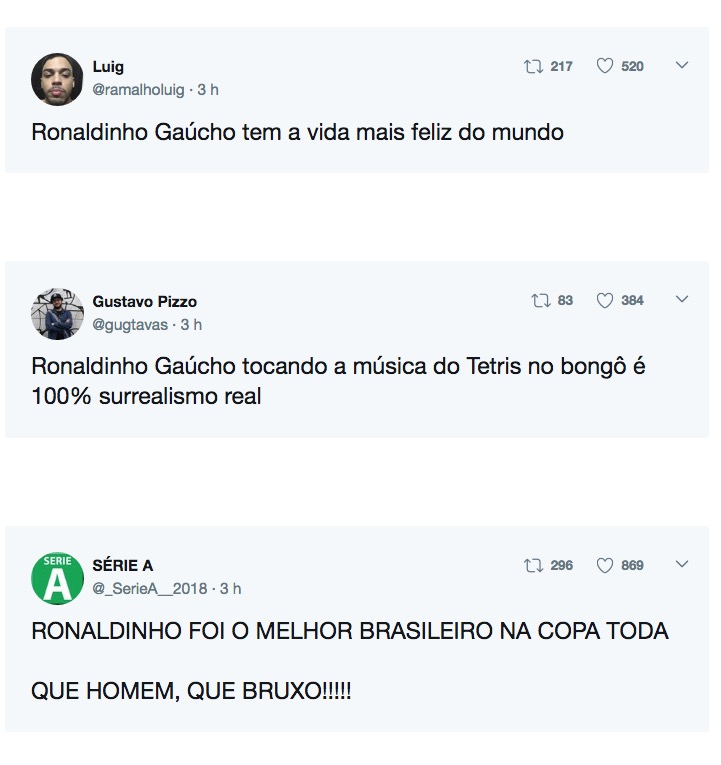
Task: Open the green SÉRIE A avatar
Action: pyautogui.click(x=57, y=578)
